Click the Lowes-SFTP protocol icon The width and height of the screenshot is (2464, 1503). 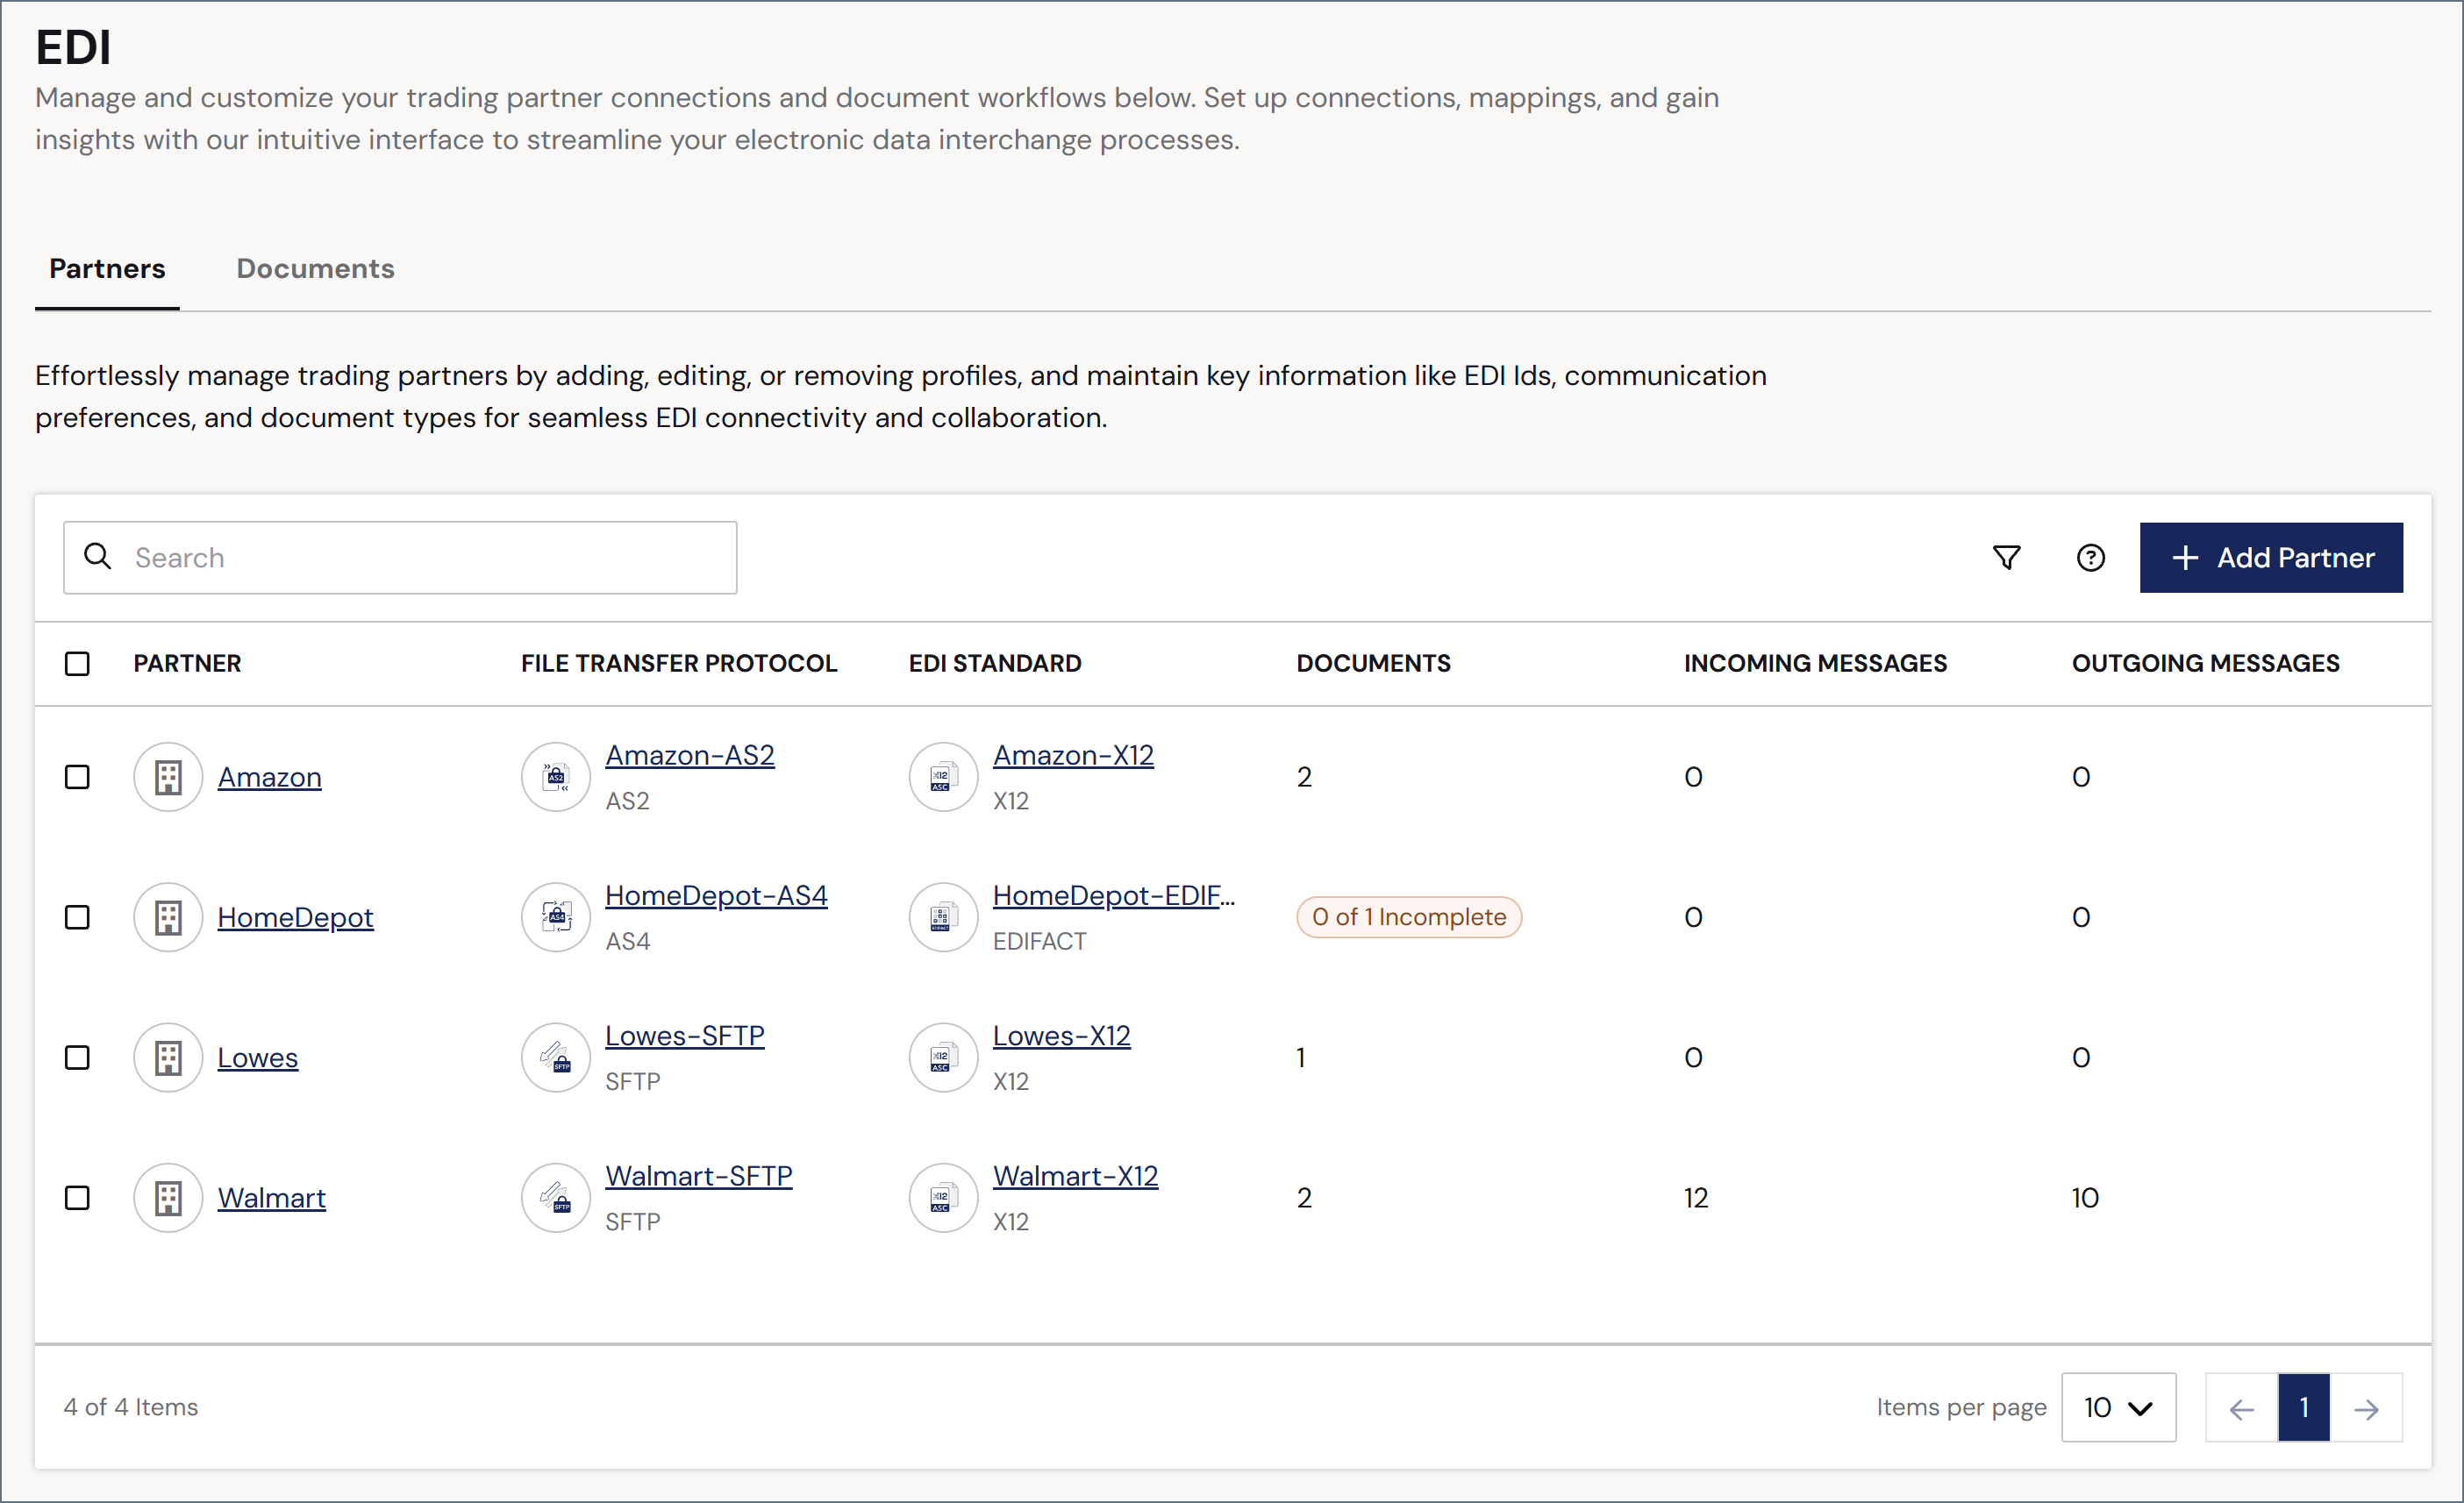tap(556, 1057)
